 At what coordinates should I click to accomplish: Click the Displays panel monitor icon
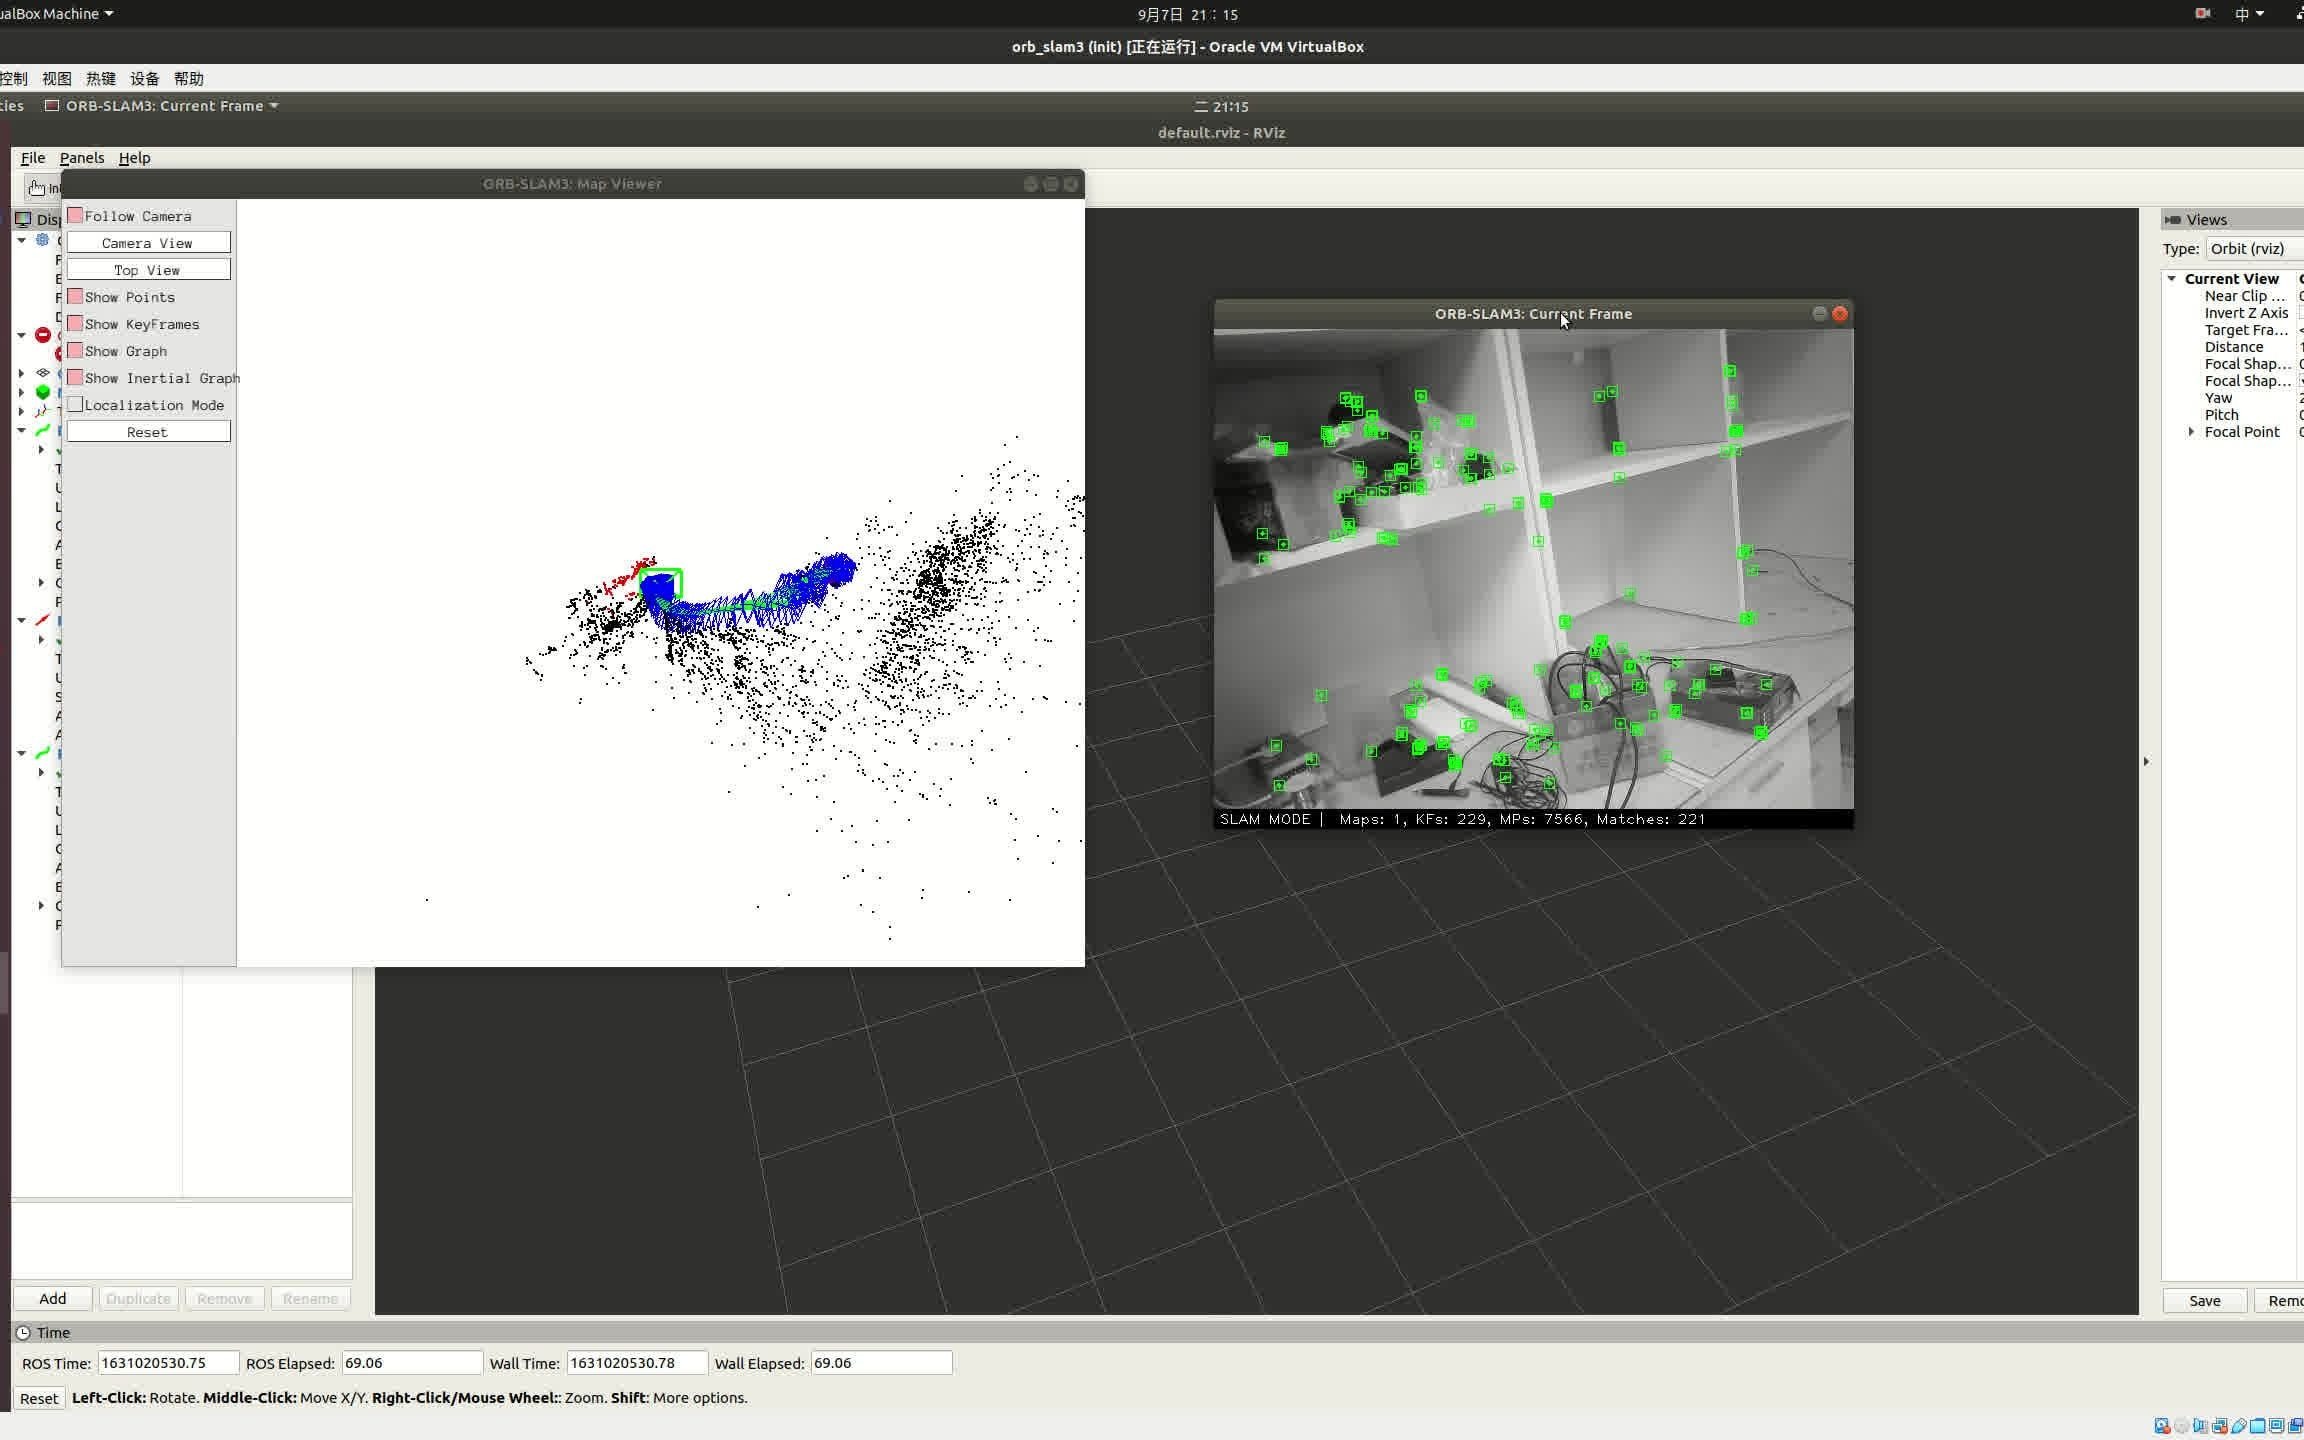tap(23, 219)
